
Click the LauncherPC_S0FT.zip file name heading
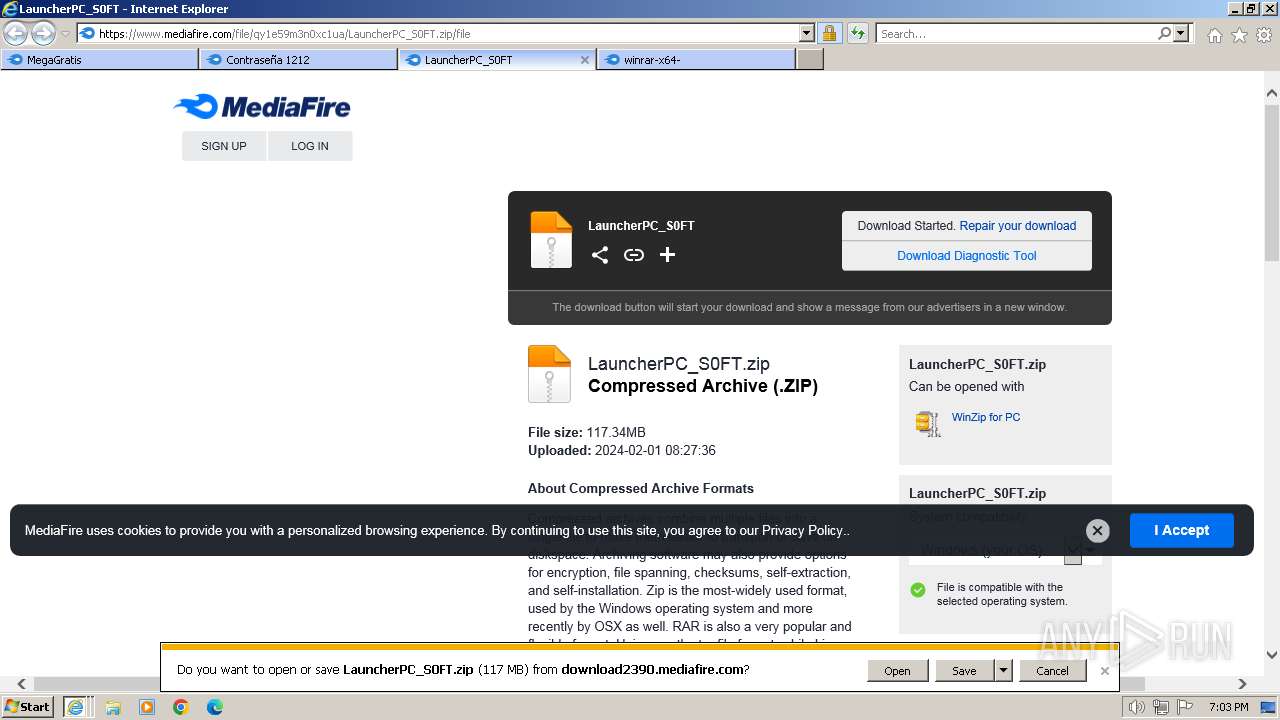click(679, 364)
